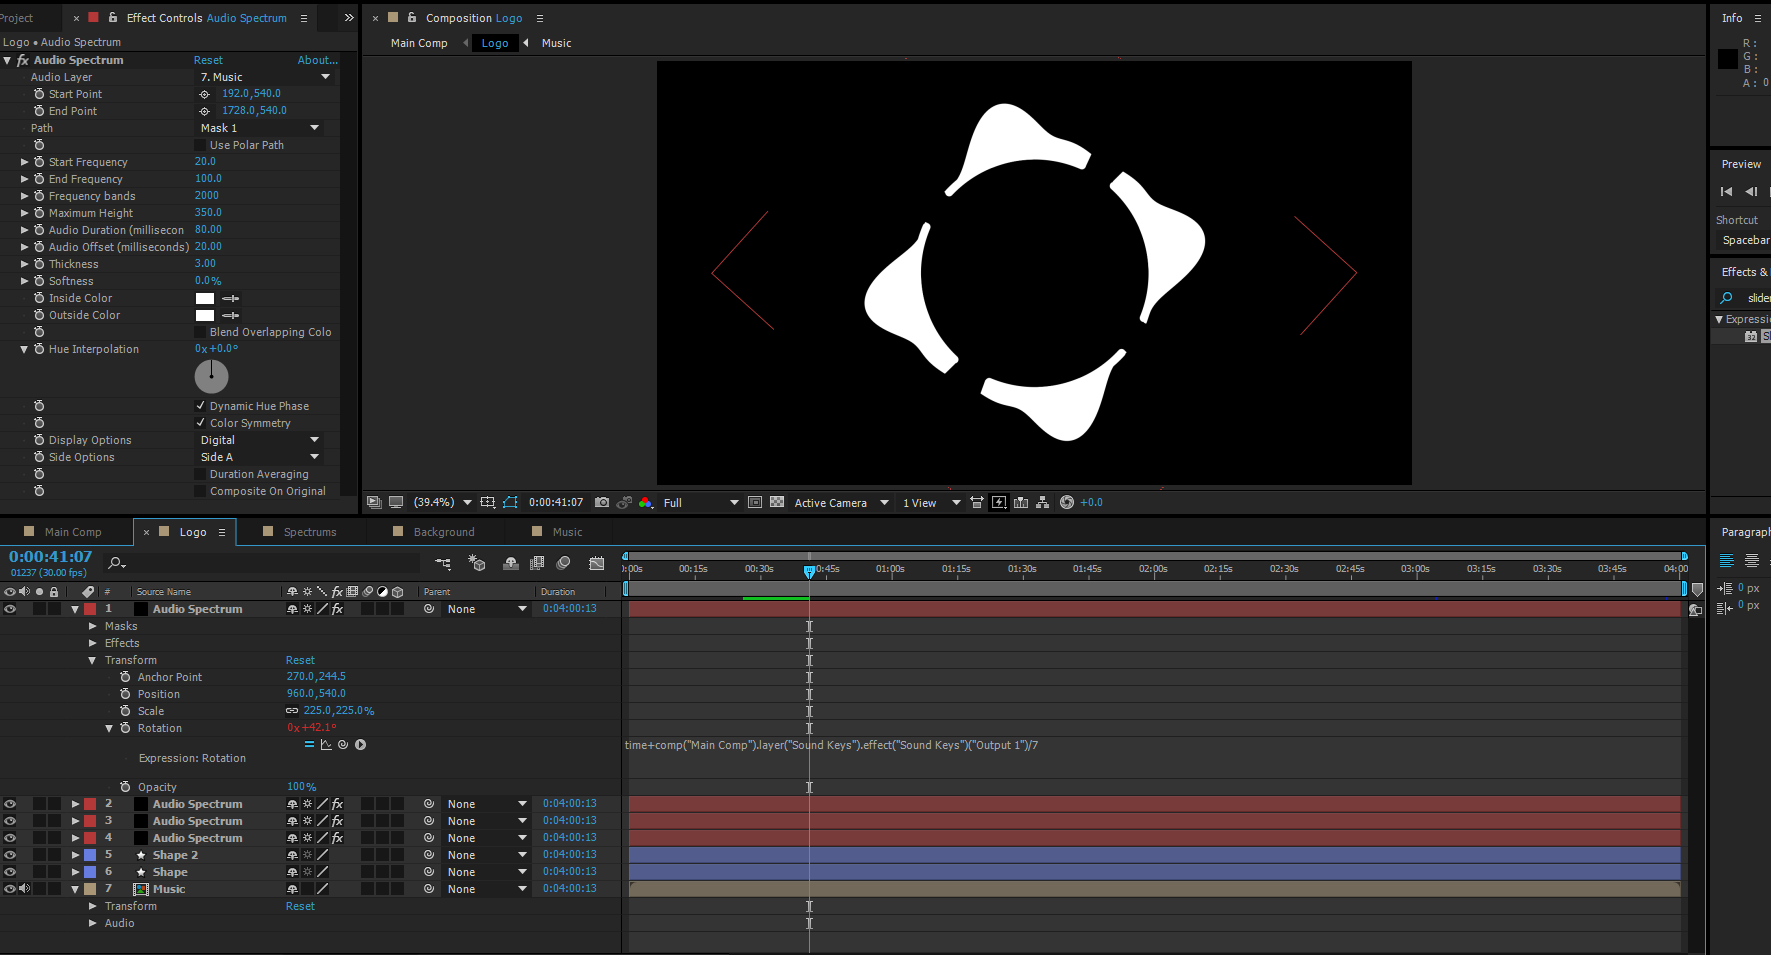This screenshot has width=1771, height=955.
Task: Open the Graph Editor in timeline
Action: (597, 564)
